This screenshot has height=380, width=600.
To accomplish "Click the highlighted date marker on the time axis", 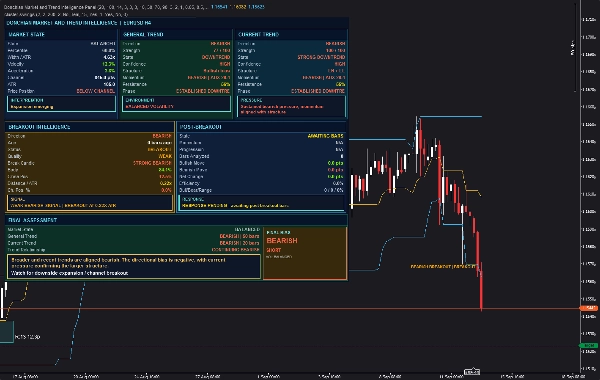I will [x=472, y=372].
